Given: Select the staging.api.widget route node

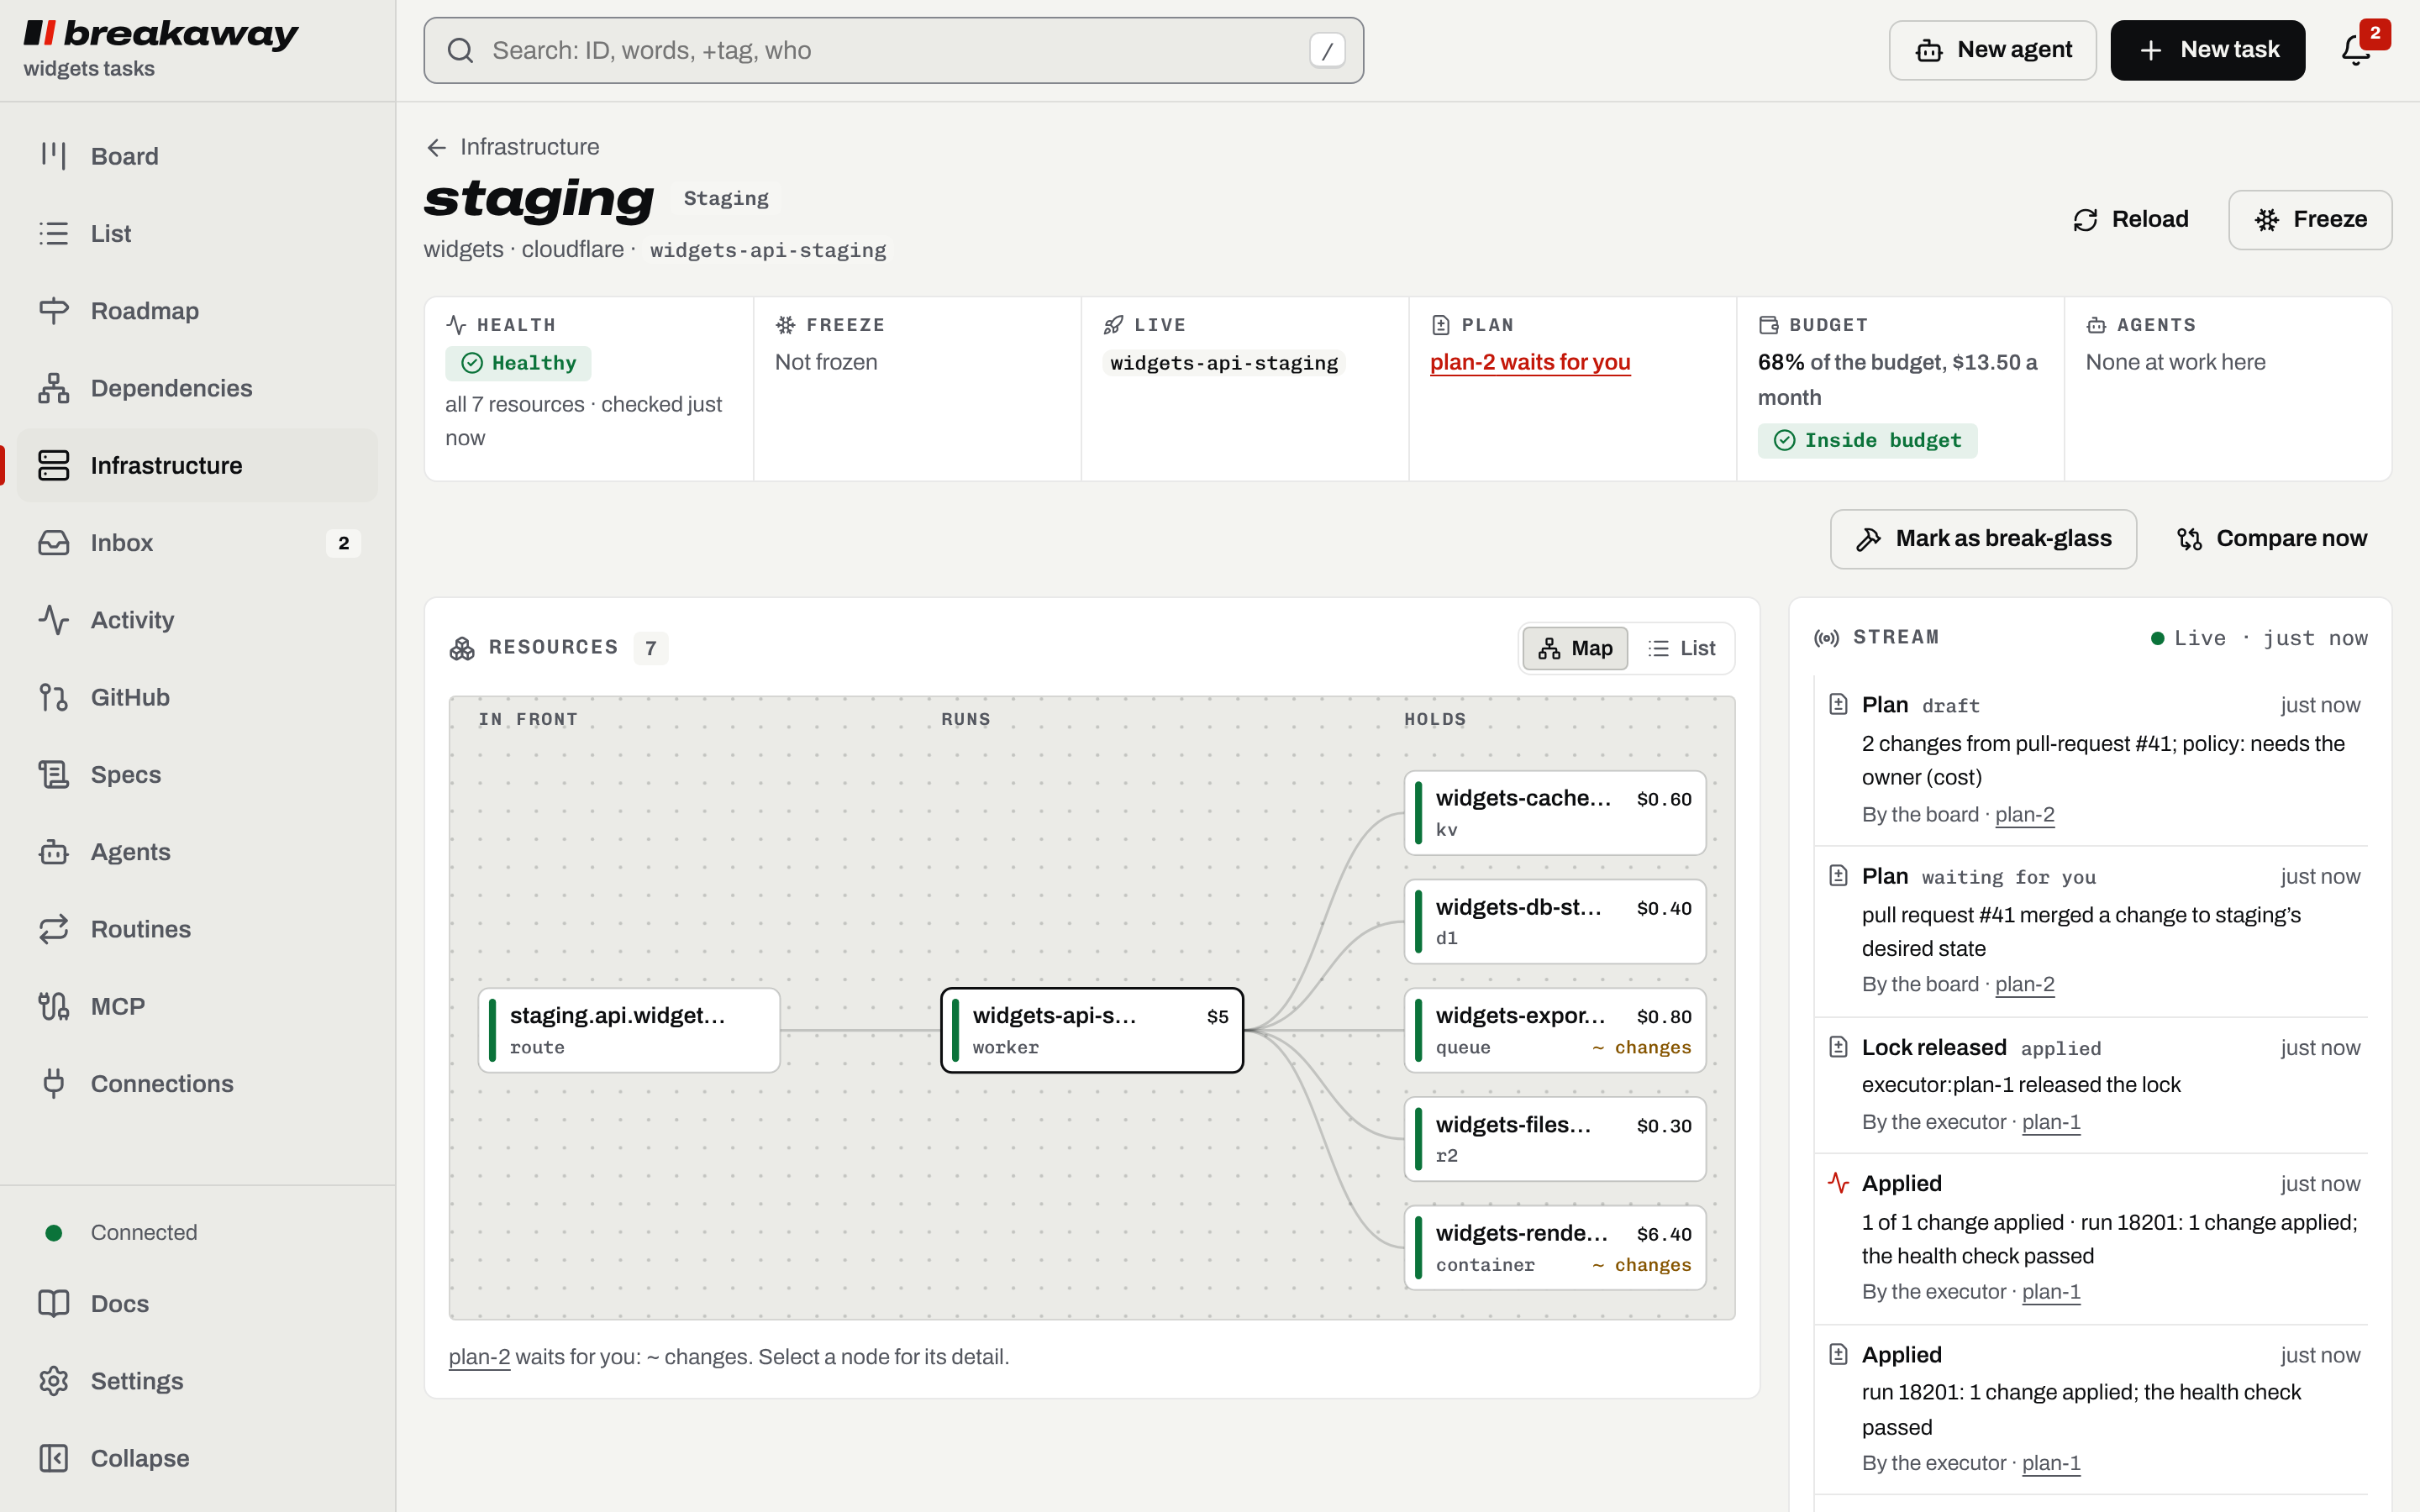Looking at the screenshot, I should pos(629,1031).
